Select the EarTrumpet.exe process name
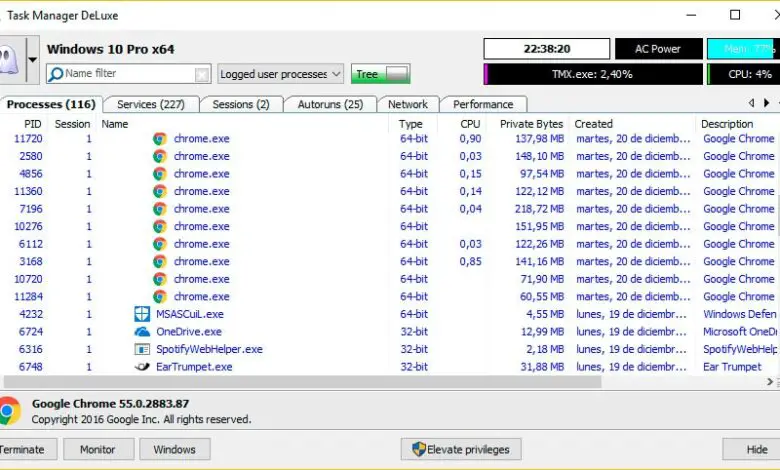This screenshot has width=780, height=470. [x=194, y=367]
